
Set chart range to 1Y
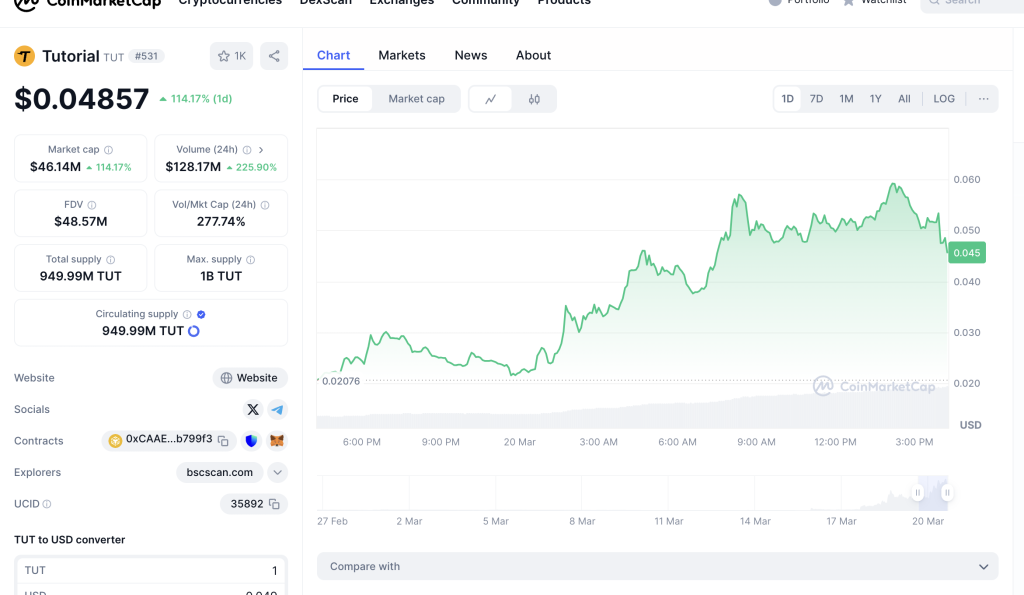(x=876, y=99)
